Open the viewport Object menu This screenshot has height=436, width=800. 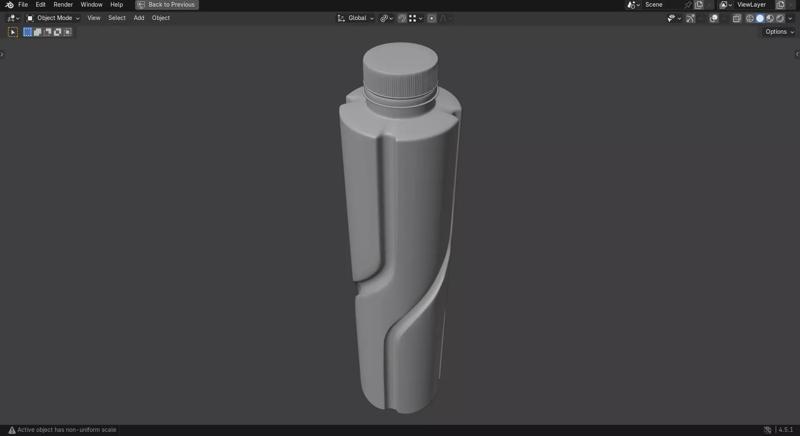pyautogui.click(x=161, y=18)
